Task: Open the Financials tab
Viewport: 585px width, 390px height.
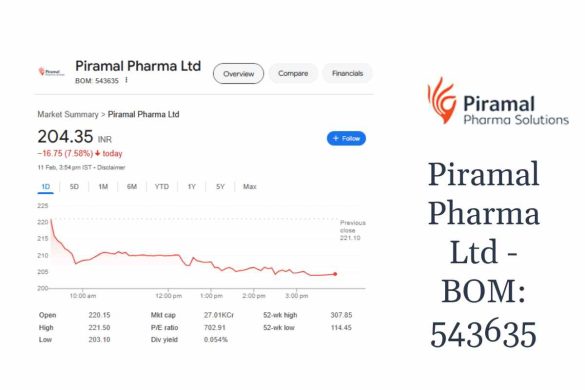Action: pos(347,74)
